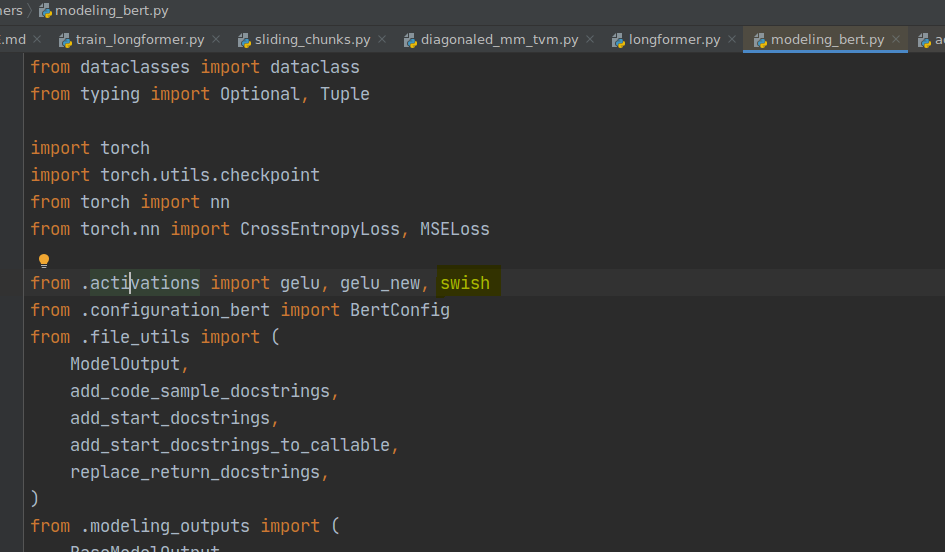945x552 pixels.
Task: Close the .md tab
Action: (37, 39)
